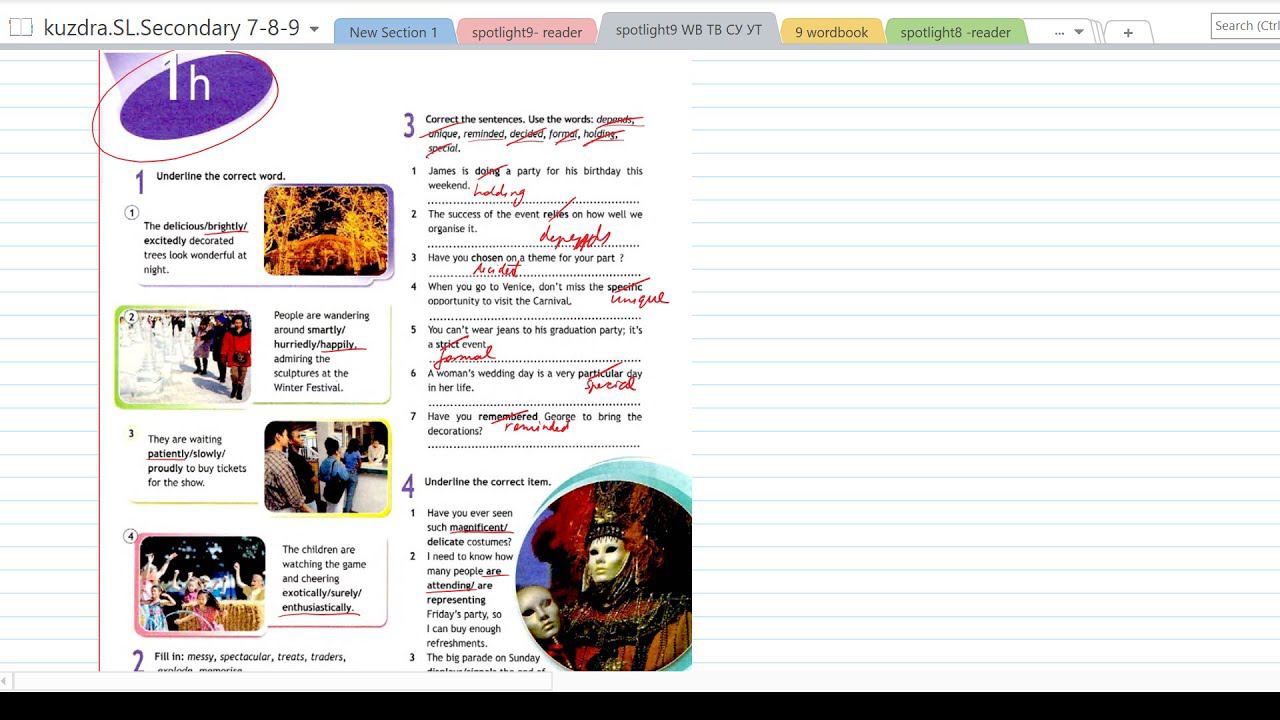Click the question 'Have you ever seen such magnificent'
The image size is (1280, 720).
point(470,527)
